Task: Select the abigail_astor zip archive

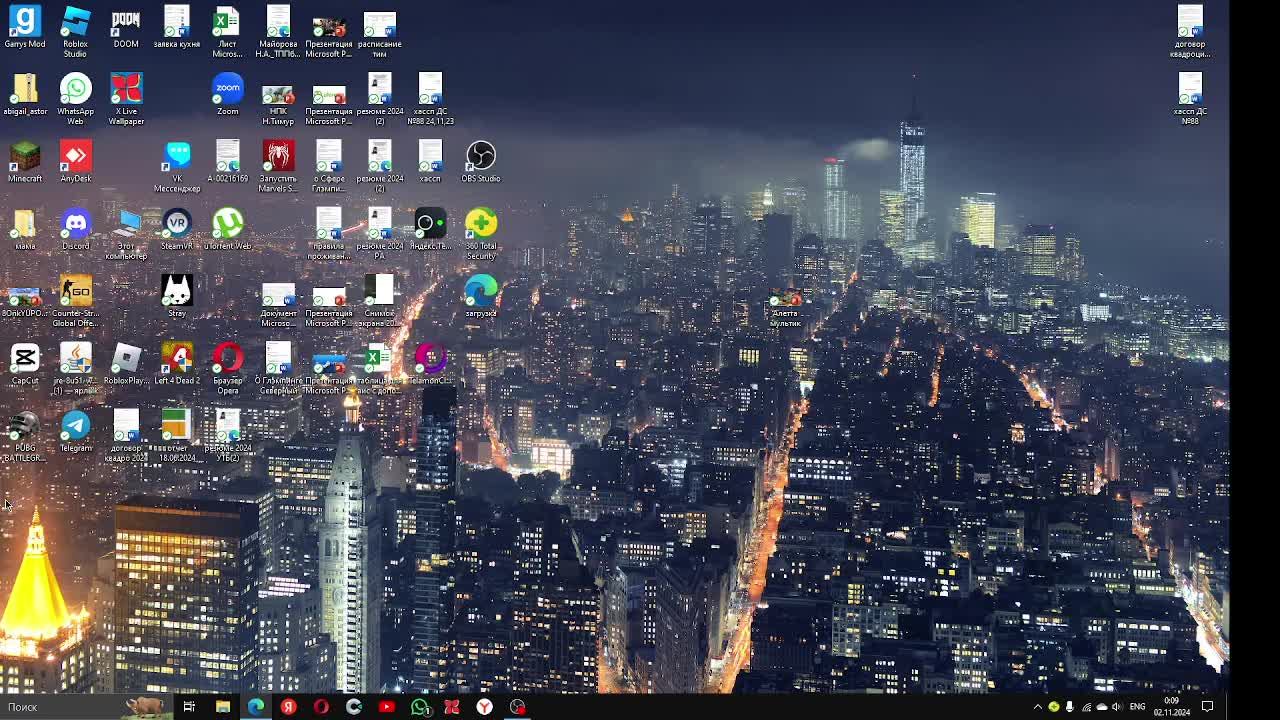Action: 25,95
